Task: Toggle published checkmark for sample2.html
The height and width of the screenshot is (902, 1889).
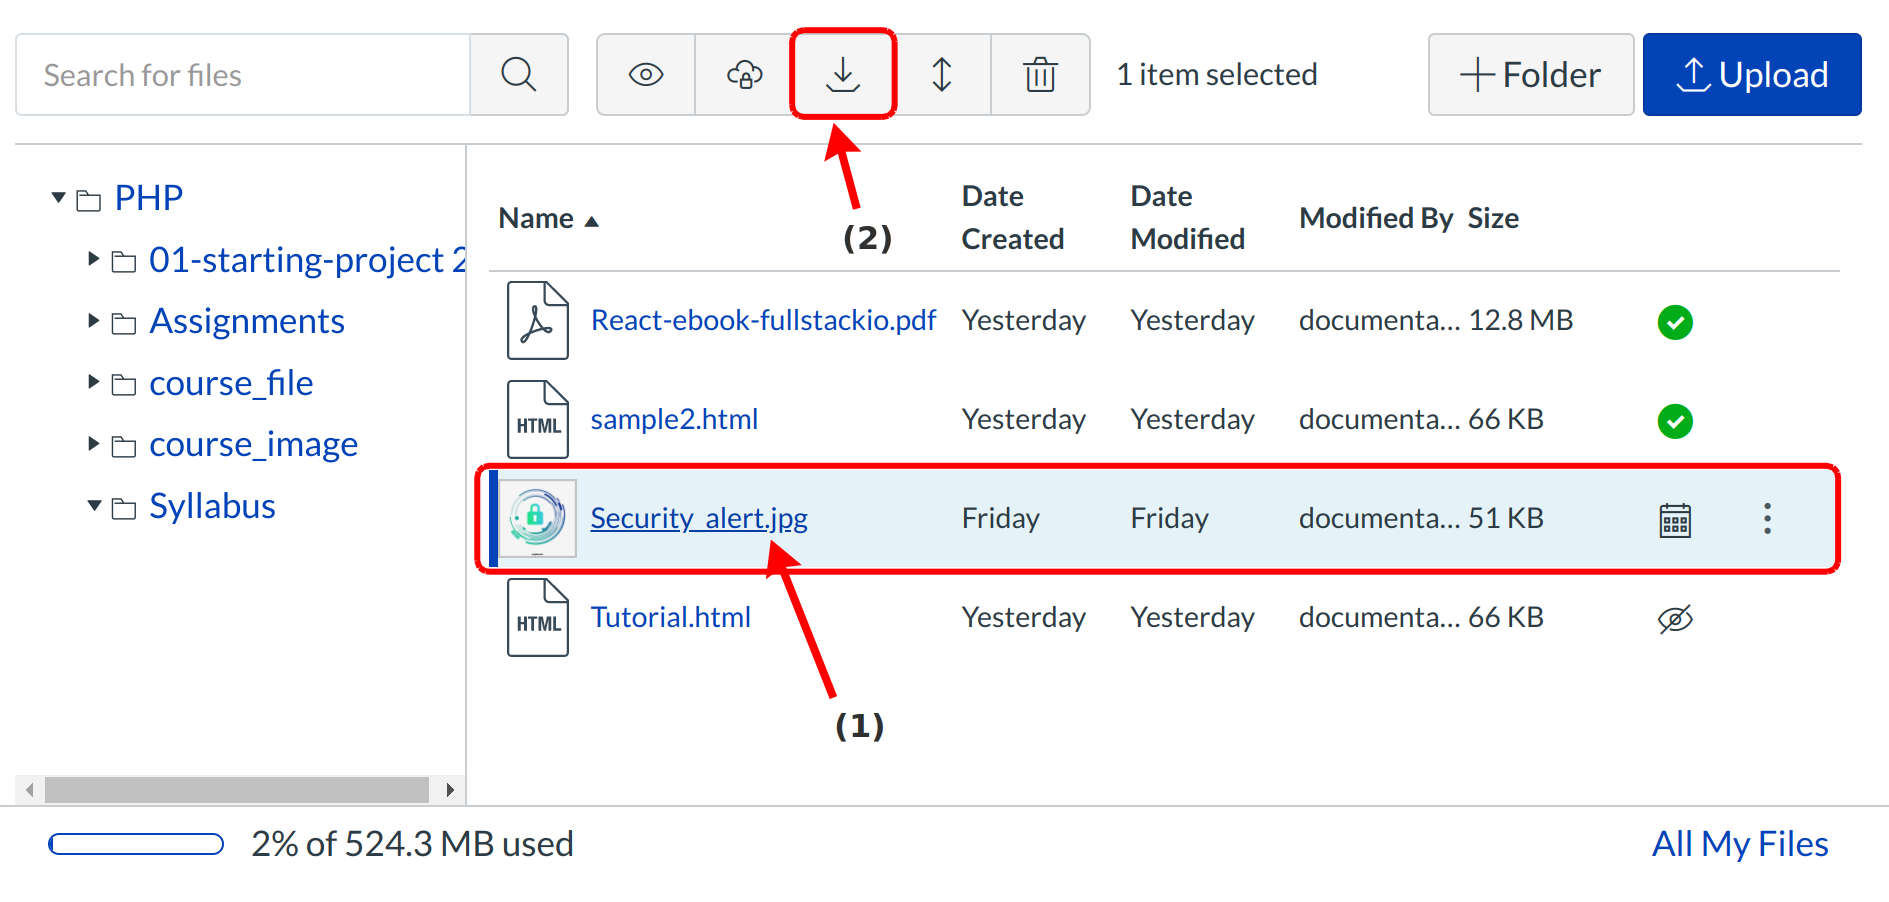Action: [1675, 421]
